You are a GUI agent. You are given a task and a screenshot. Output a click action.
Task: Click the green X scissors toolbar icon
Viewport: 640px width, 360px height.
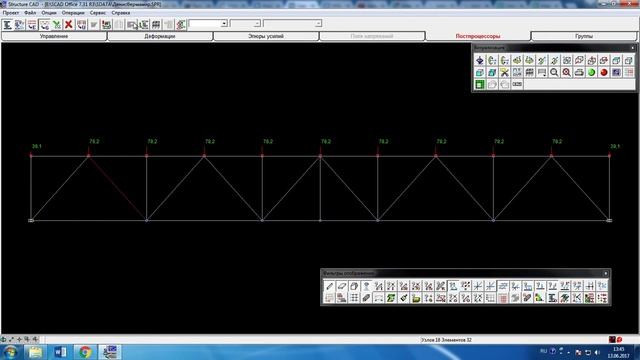[x=57, y=24]
